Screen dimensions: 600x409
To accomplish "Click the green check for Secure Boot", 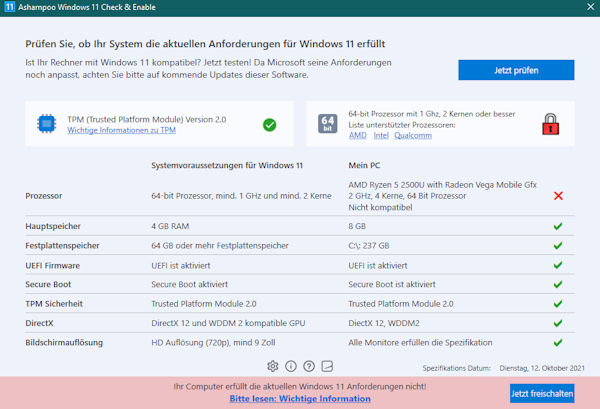I will click(558, 284).
